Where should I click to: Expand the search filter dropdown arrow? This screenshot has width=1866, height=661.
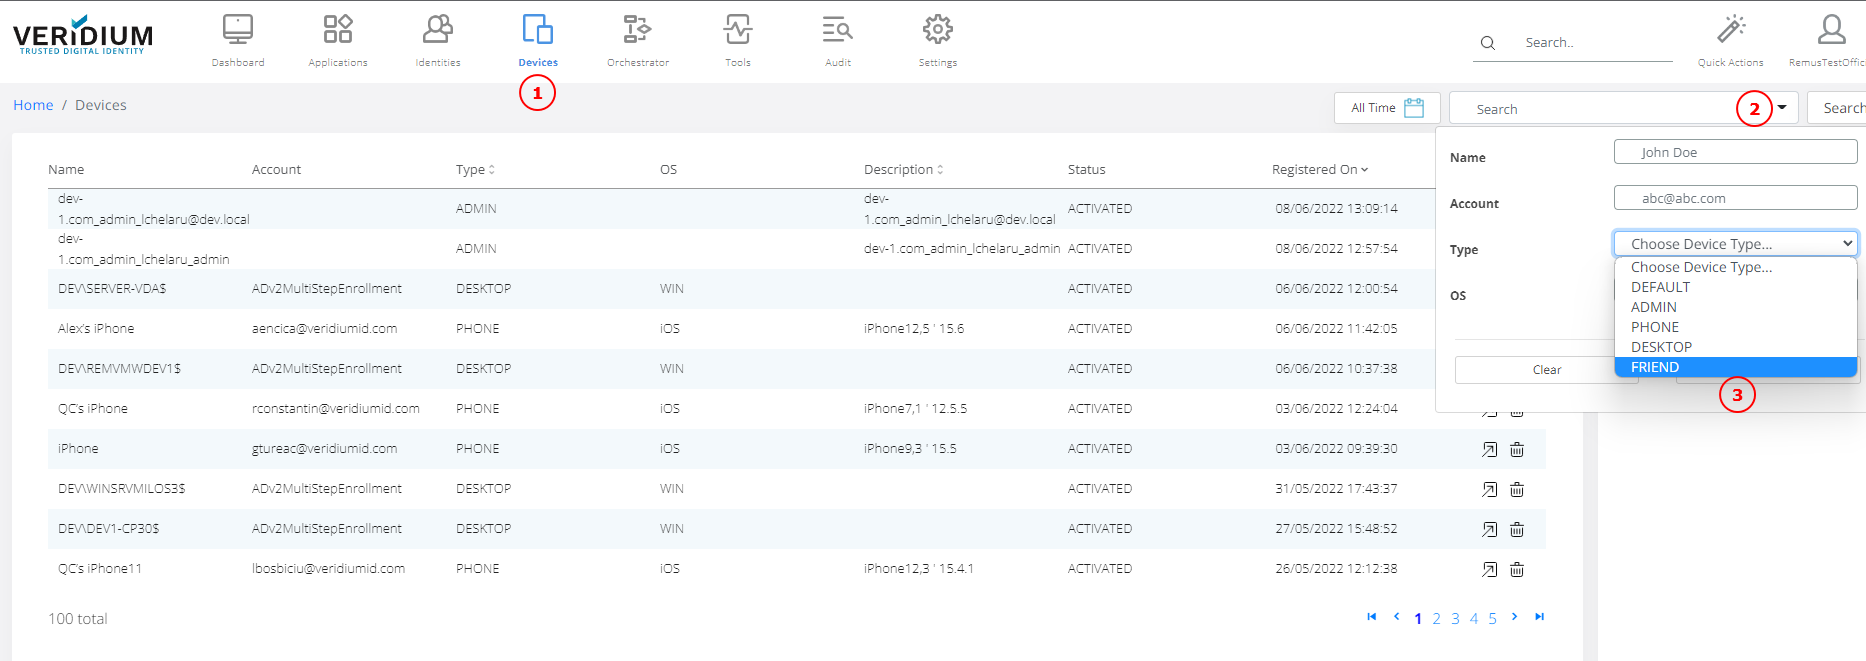(1782, 108)
